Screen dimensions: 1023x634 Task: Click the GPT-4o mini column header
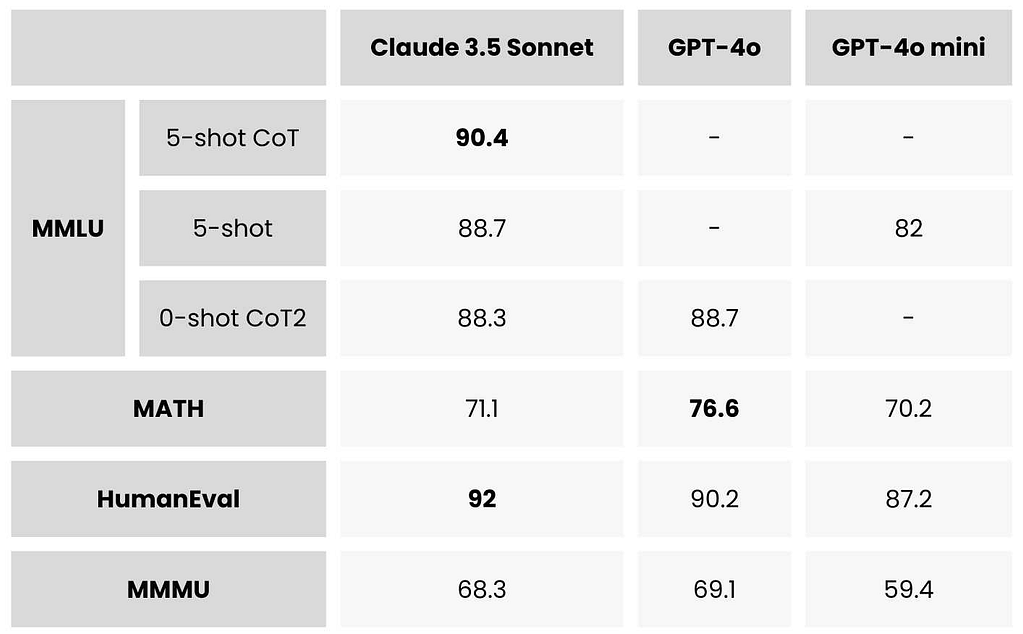tap(908, 47)
